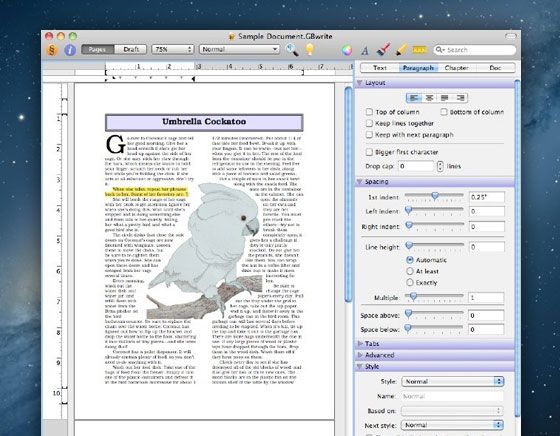Click the magnifying glass find icon
Screen dimensions: 560x436
(x=292, y=50)
